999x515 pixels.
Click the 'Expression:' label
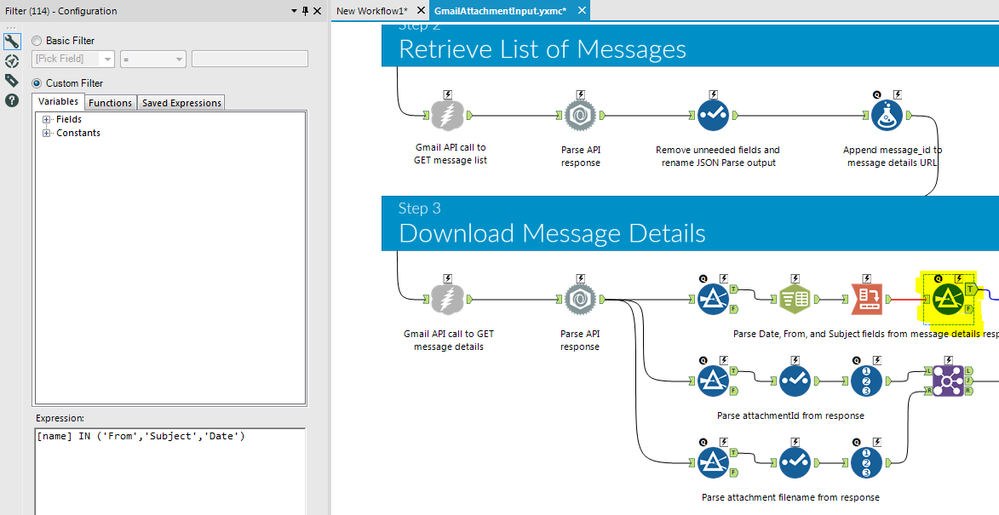pyautogui.click(x=60, y=419)
